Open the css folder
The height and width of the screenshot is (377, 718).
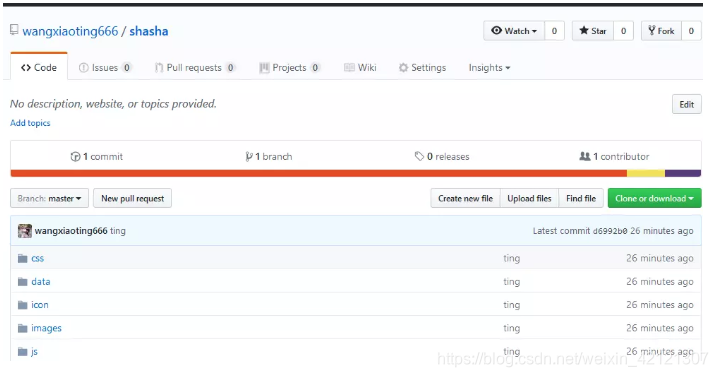click(x=38, y=258)
